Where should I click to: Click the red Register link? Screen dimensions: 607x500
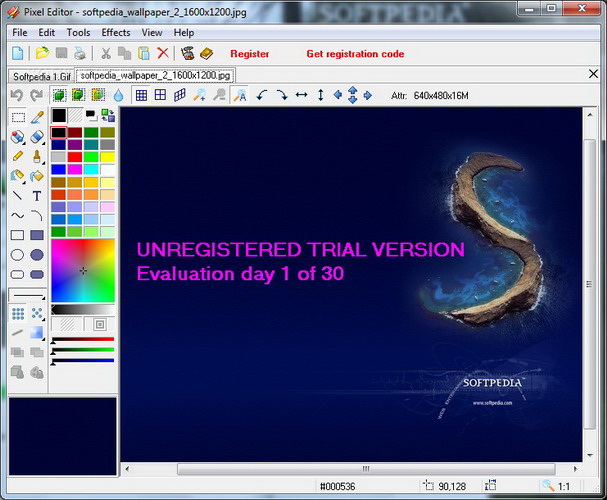(250, 54)
